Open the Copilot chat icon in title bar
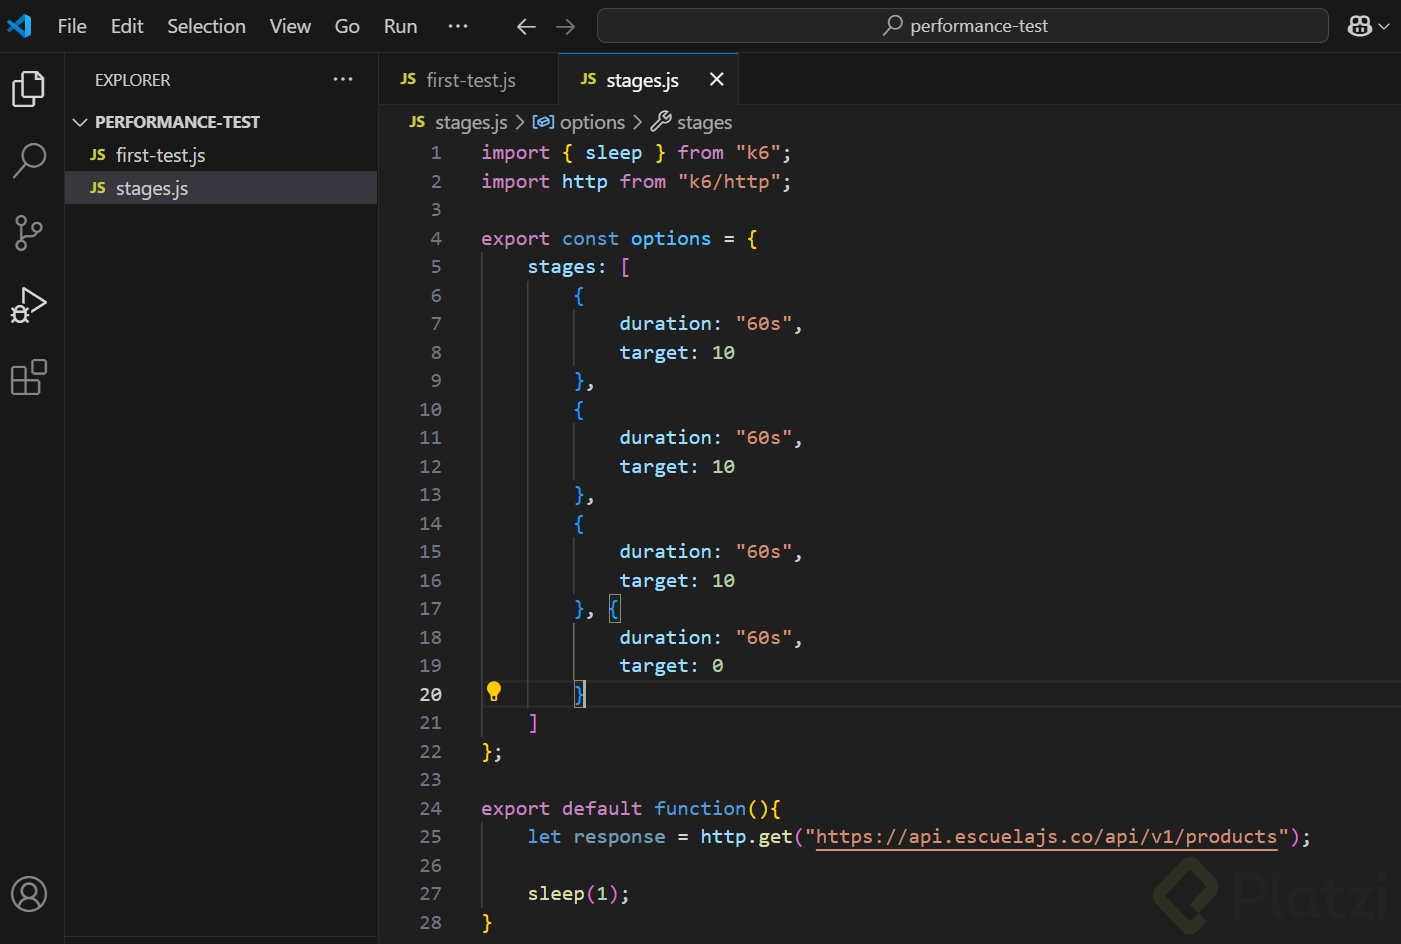The width and height of the screenshot is (1401, 944). (1359, 26)
